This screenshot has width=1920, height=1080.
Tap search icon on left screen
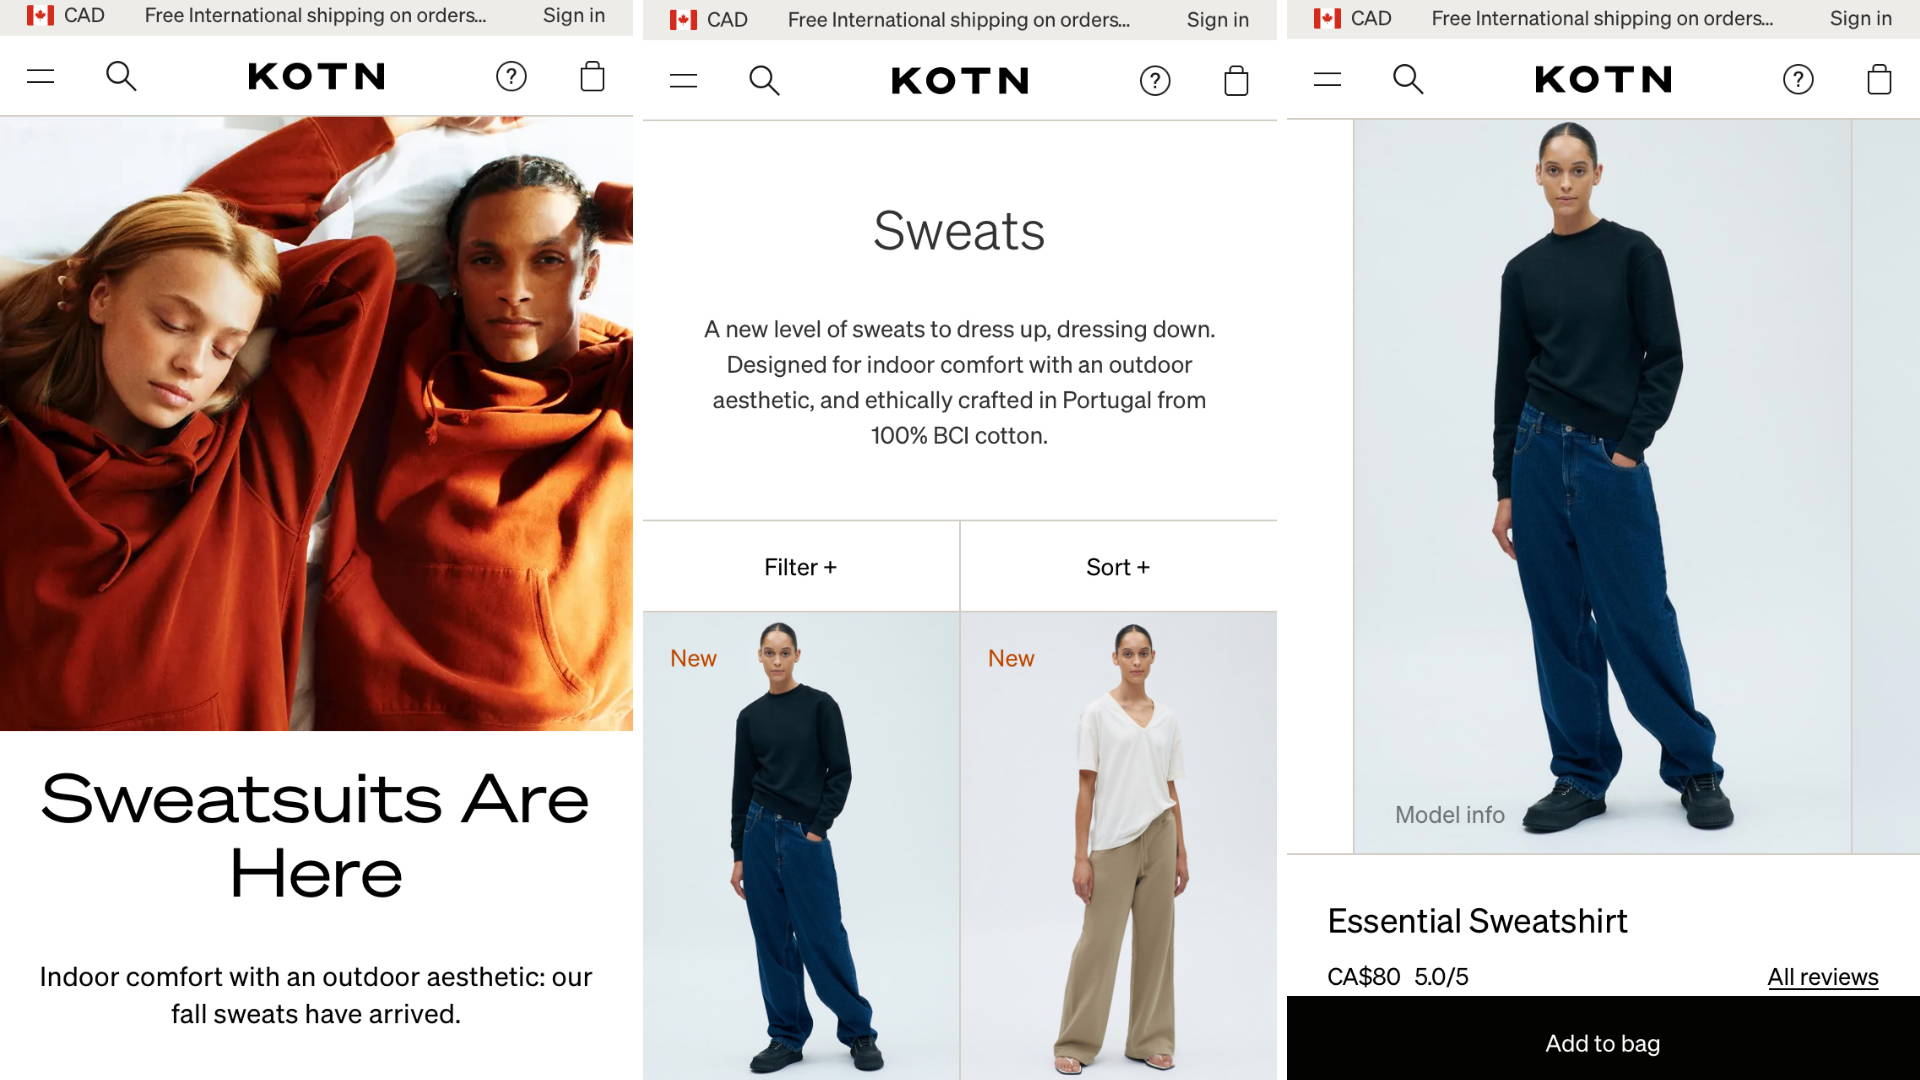[x=121, y=76]
